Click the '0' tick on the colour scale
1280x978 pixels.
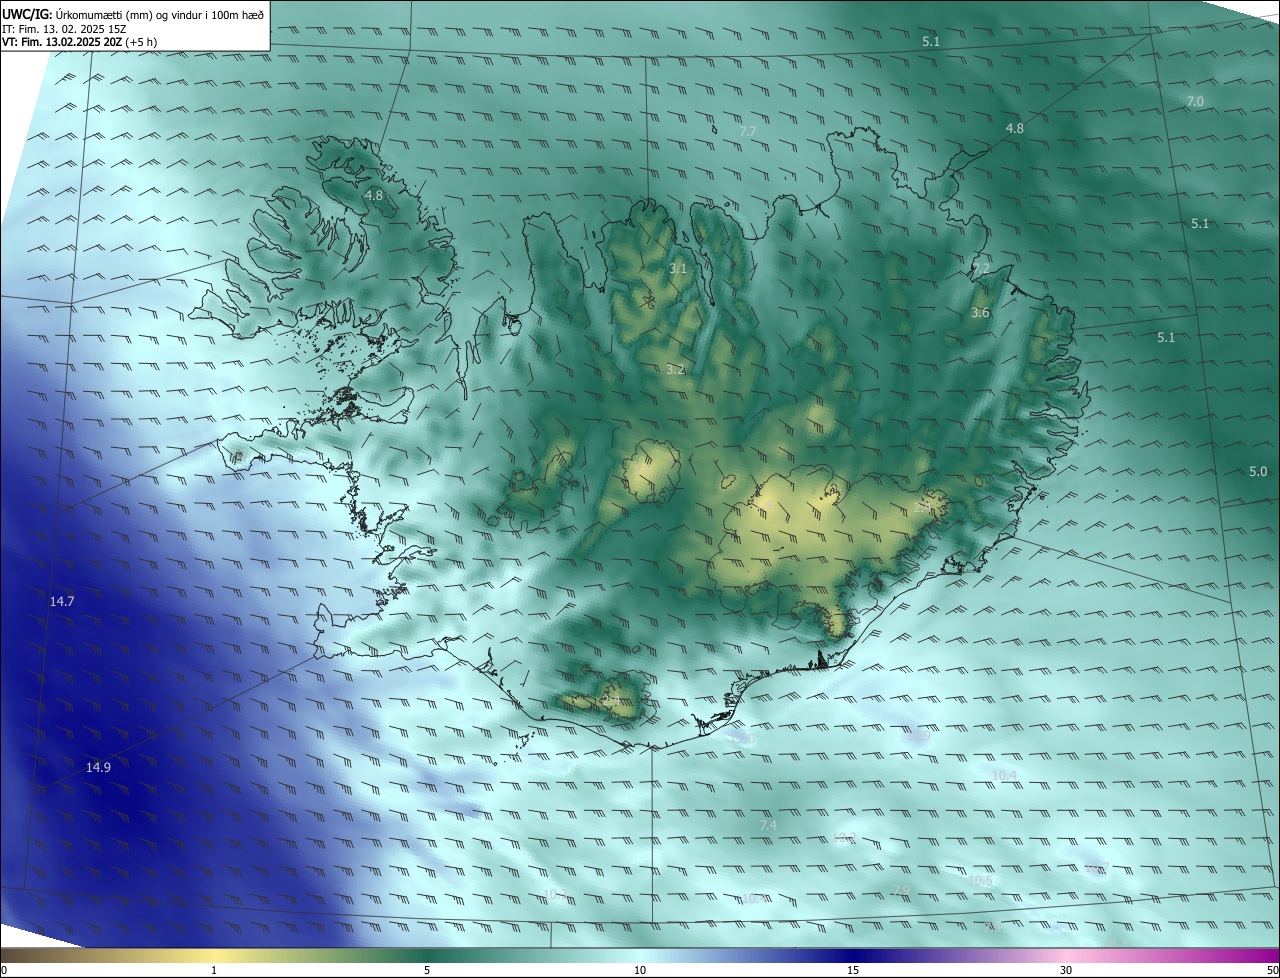[4, 970]
